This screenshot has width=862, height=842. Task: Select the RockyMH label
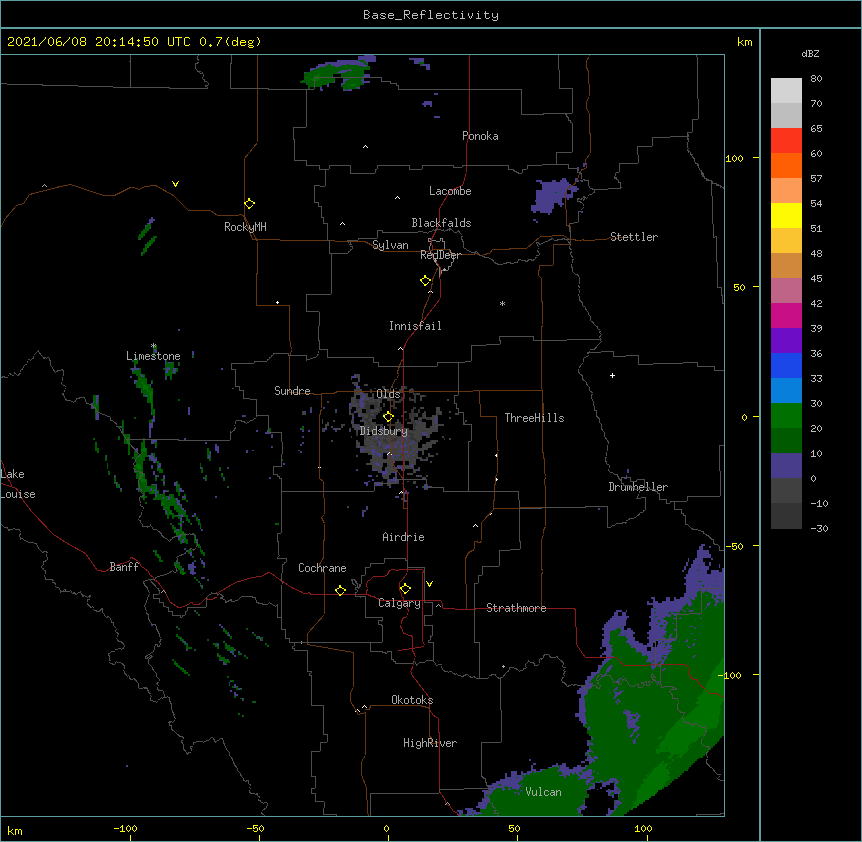(245, 227)
